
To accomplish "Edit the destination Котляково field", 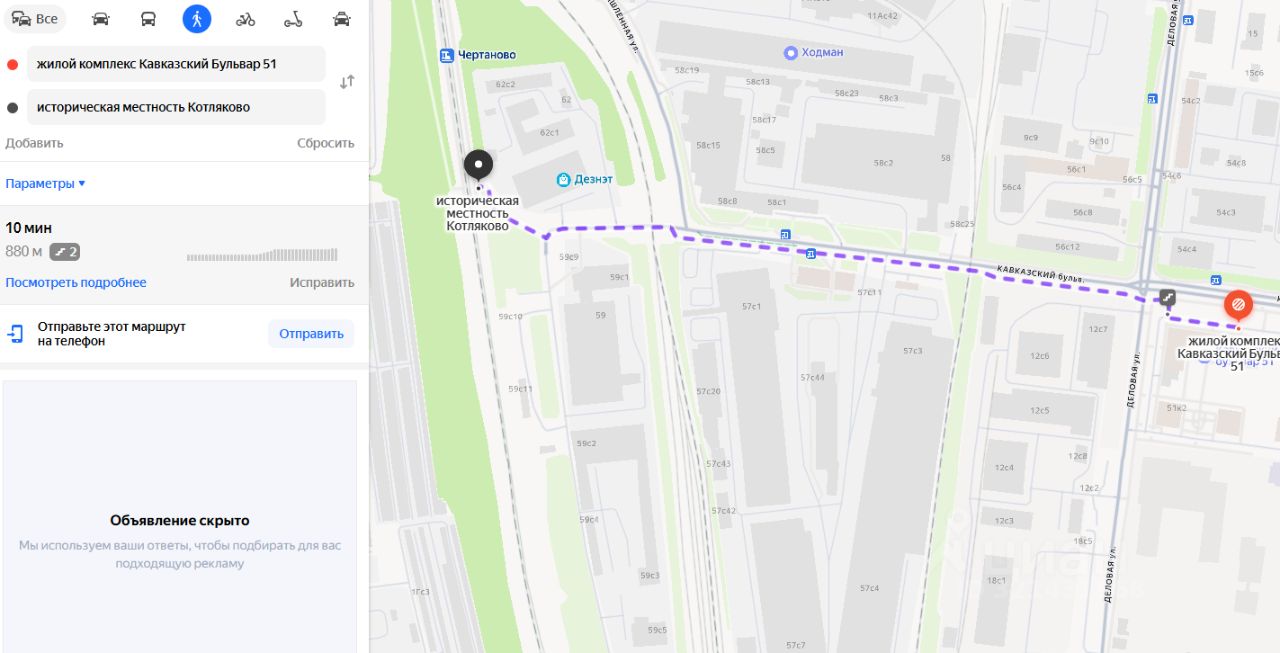I will coord(176,107).
